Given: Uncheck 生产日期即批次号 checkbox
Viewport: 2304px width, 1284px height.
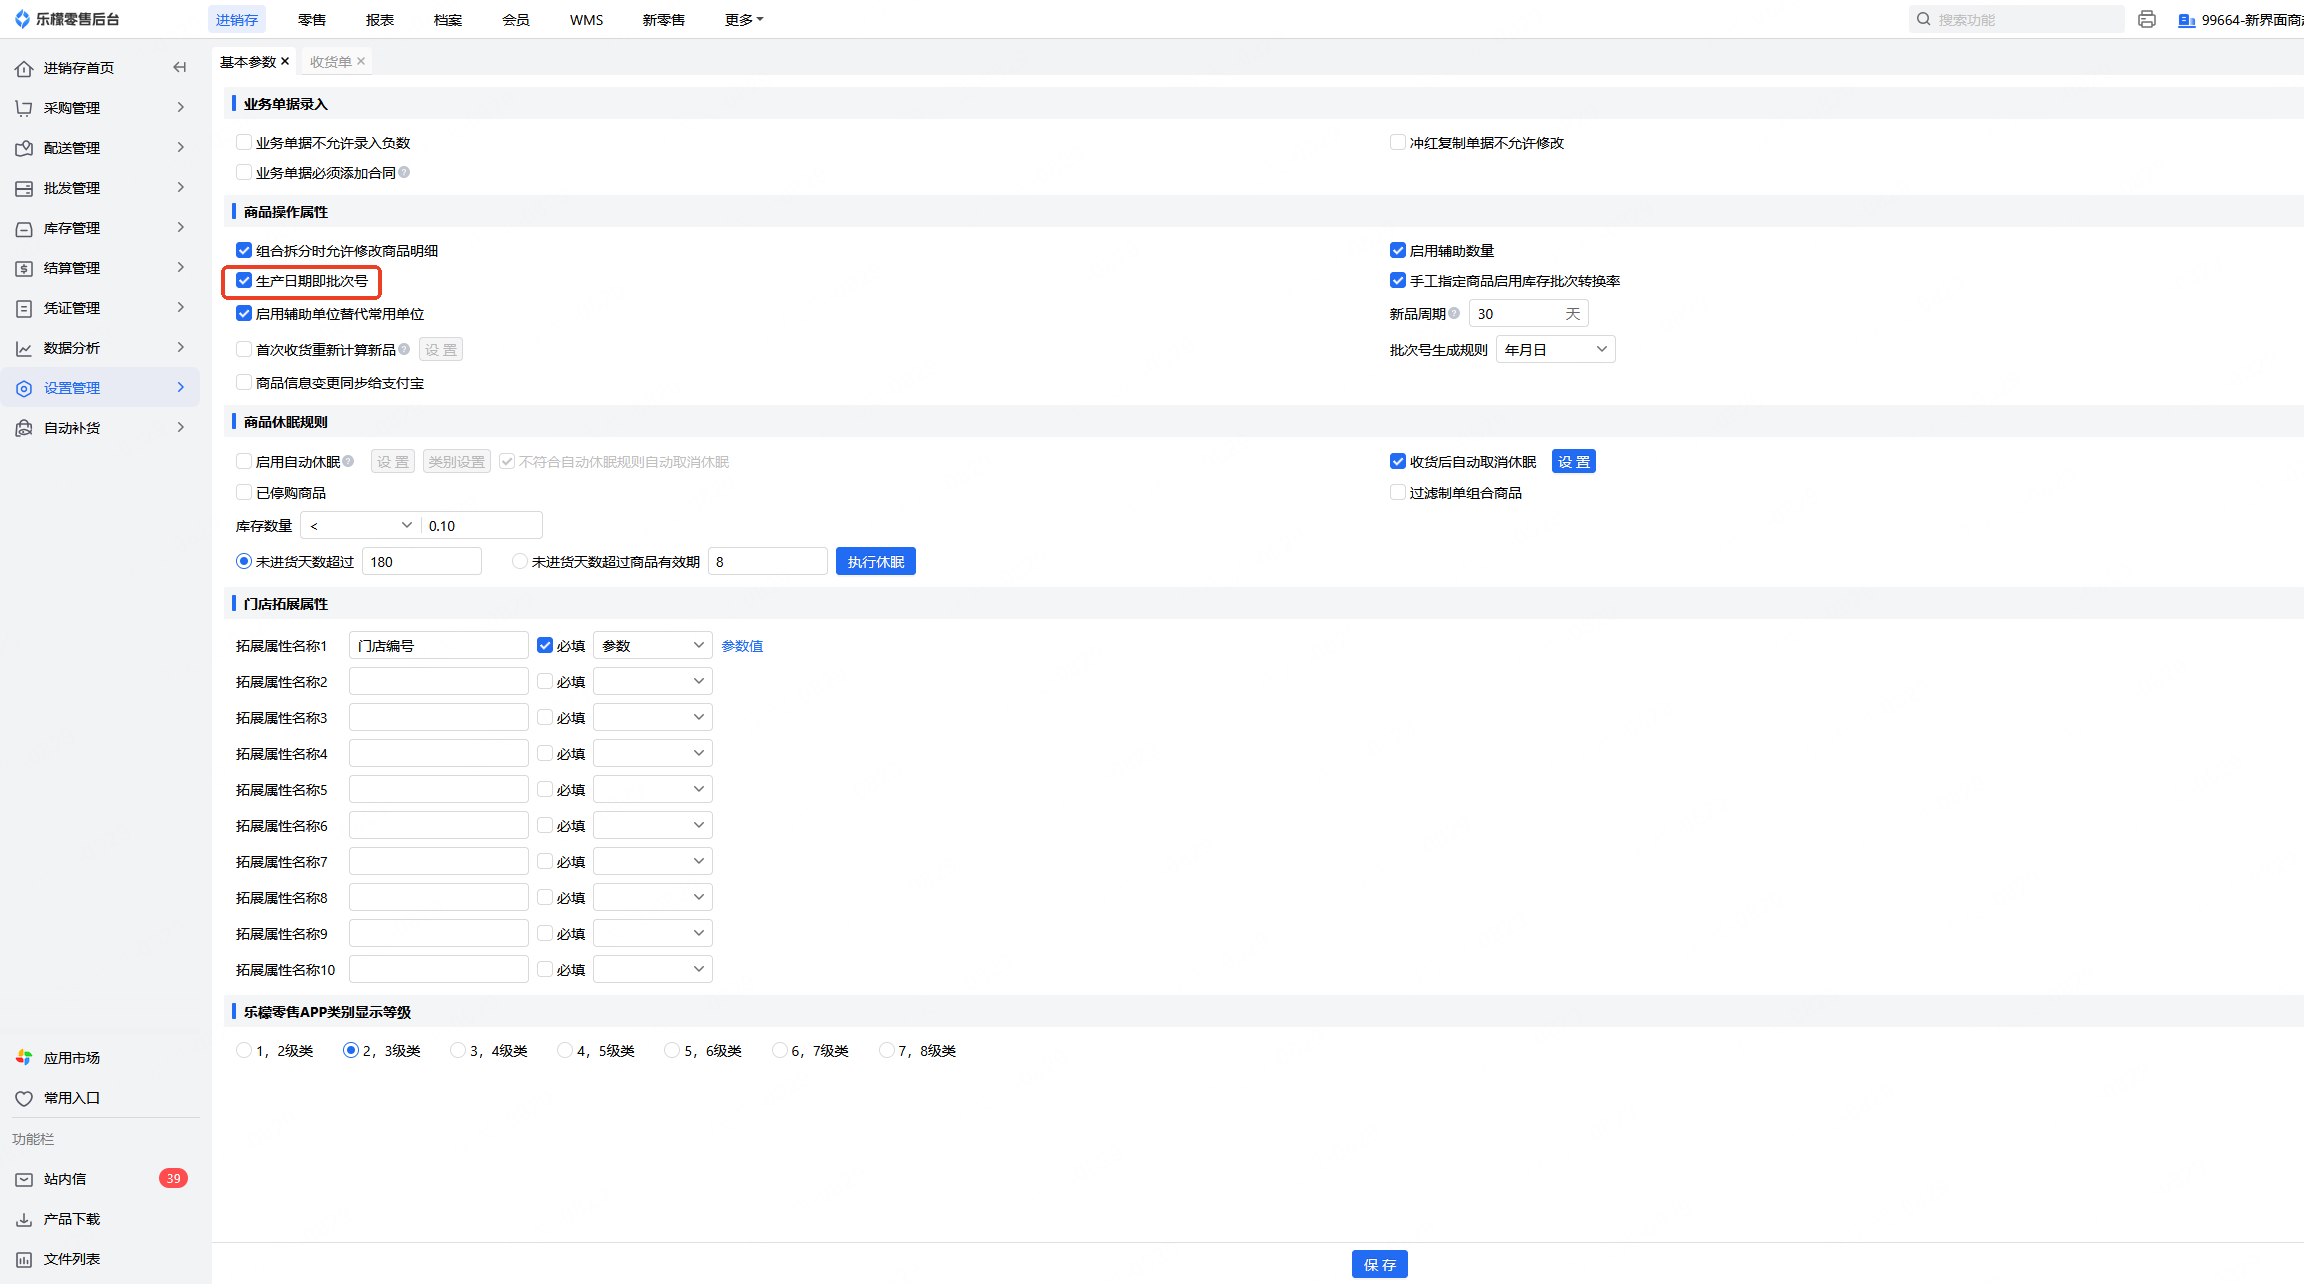Looking at the screenshot, I should [x=244, y=281].
